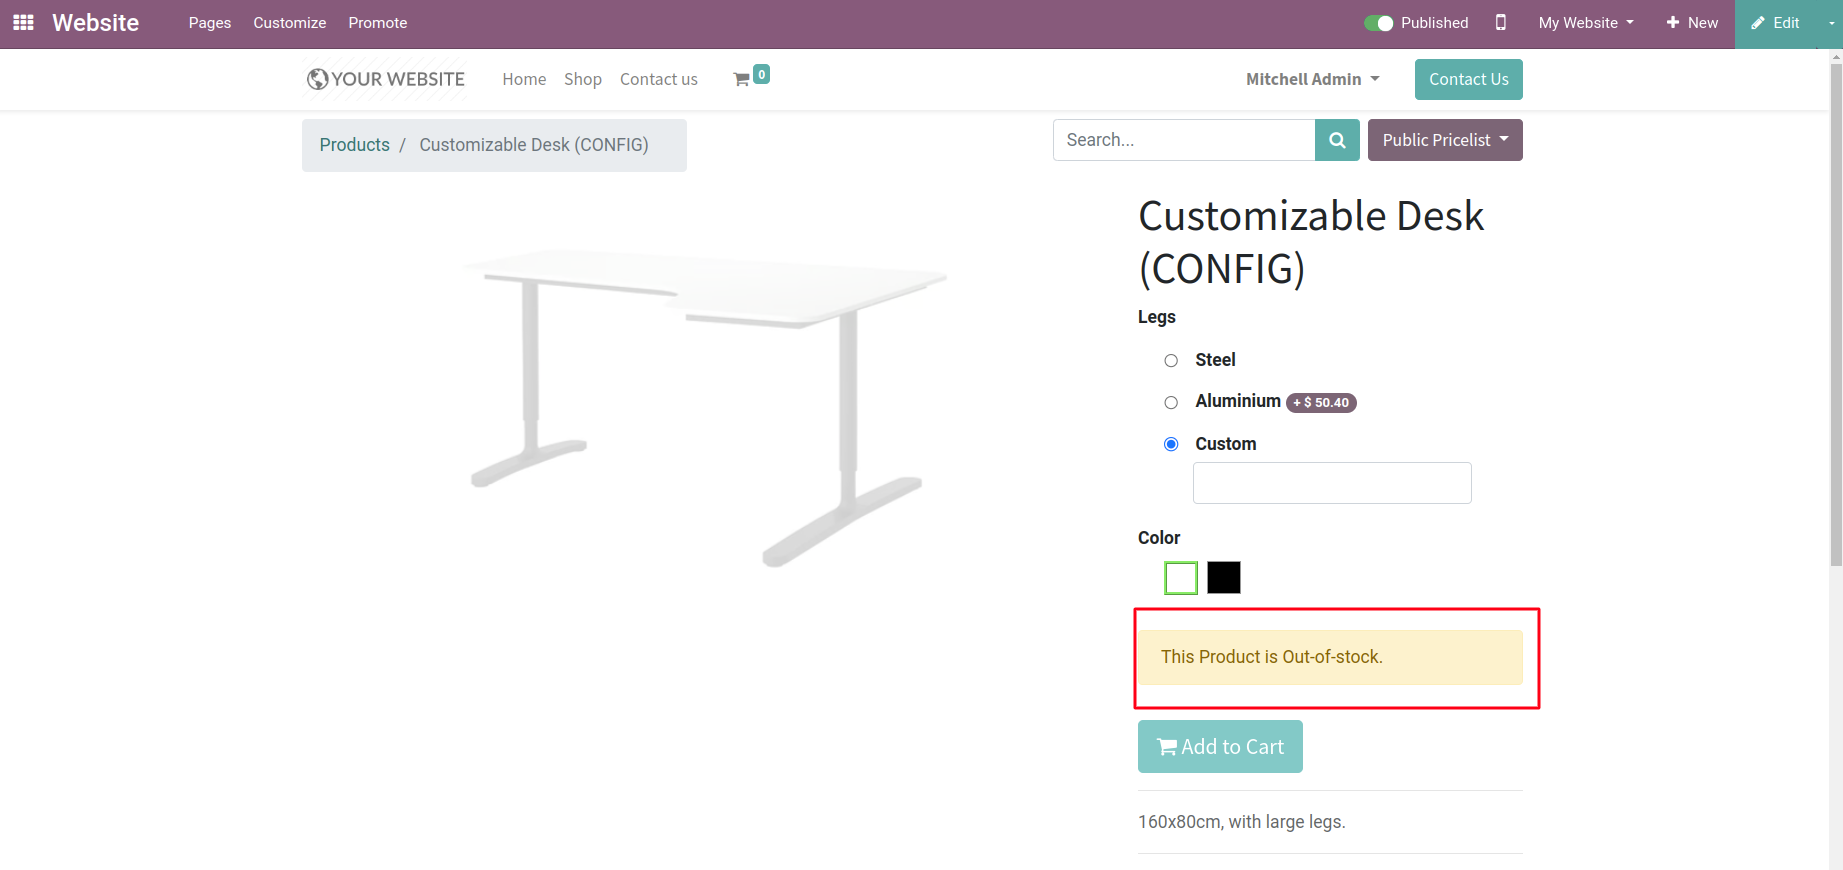Toggle the Published switch

point(1379,23)
